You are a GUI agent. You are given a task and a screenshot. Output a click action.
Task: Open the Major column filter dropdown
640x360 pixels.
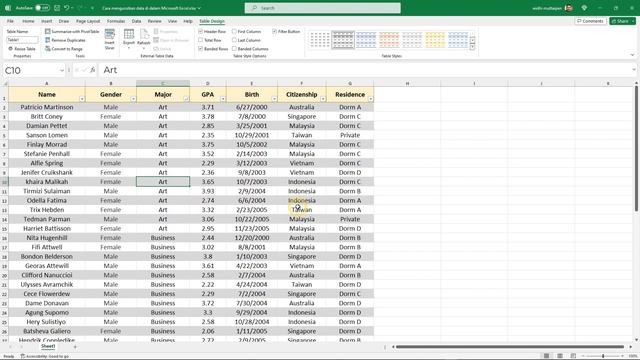(186, 99)
